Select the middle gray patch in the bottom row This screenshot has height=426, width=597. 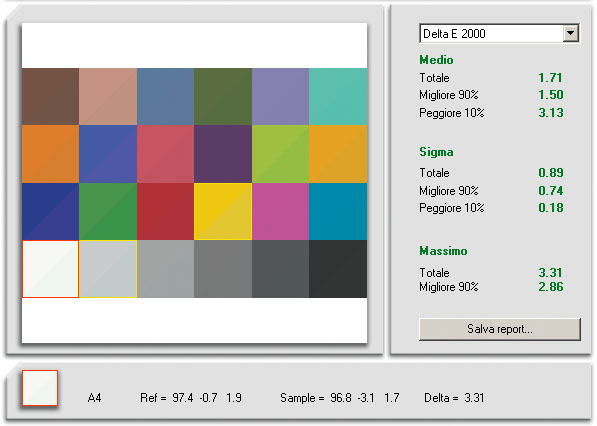pyautogui.click(x=223, y=269)
